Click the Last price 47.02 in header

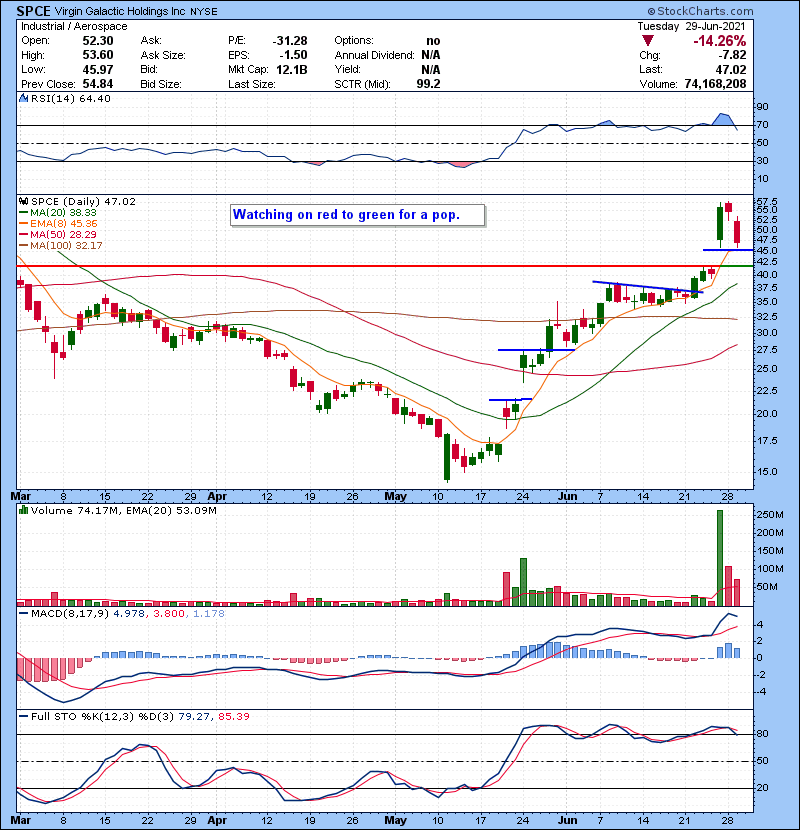pos(731,69)
